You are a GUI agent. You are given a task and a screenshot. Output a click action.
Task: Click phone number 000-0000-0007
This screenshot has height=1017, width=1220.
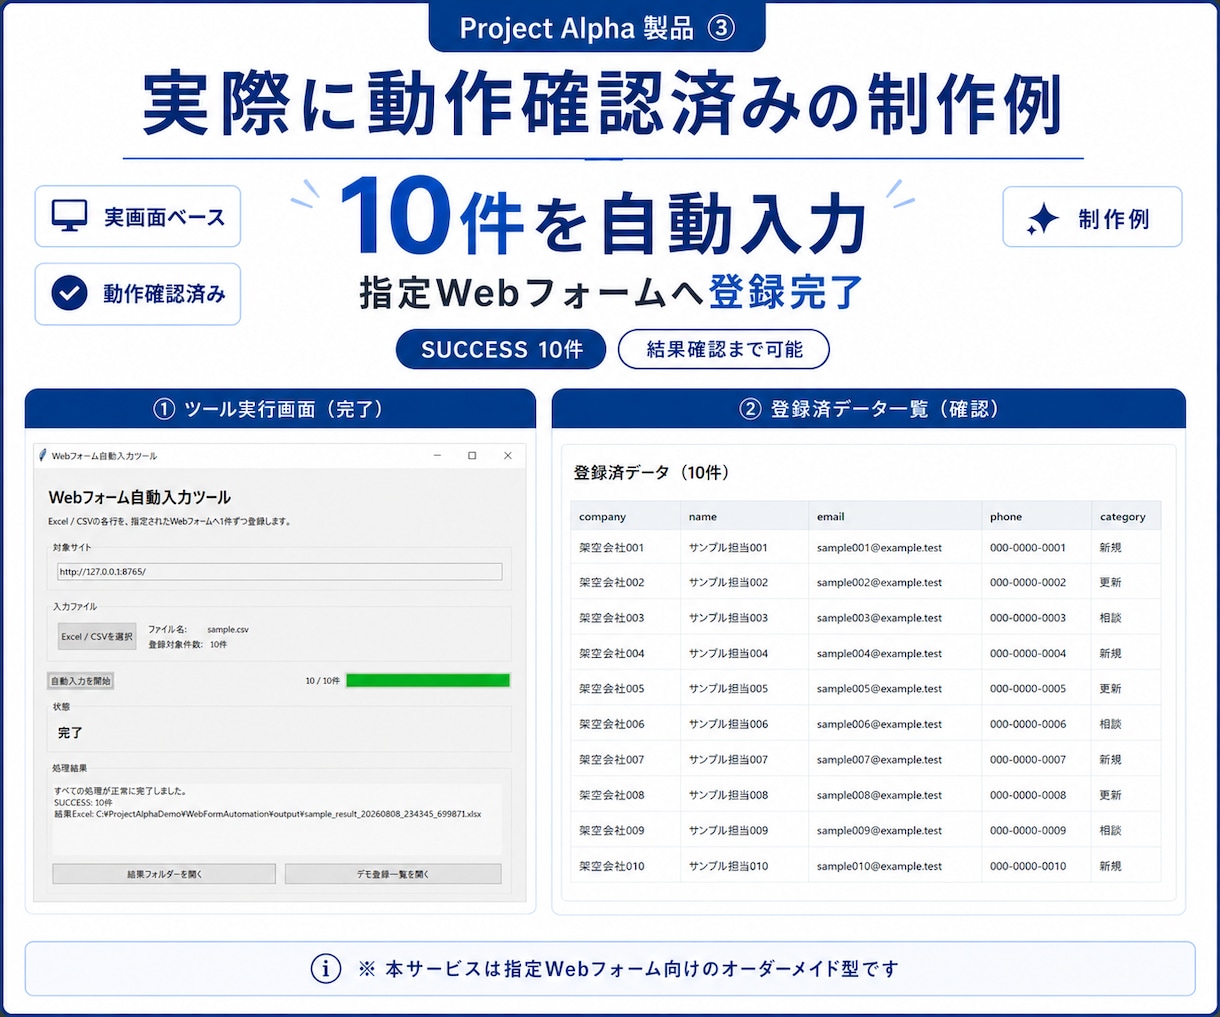coord(1028,760)
